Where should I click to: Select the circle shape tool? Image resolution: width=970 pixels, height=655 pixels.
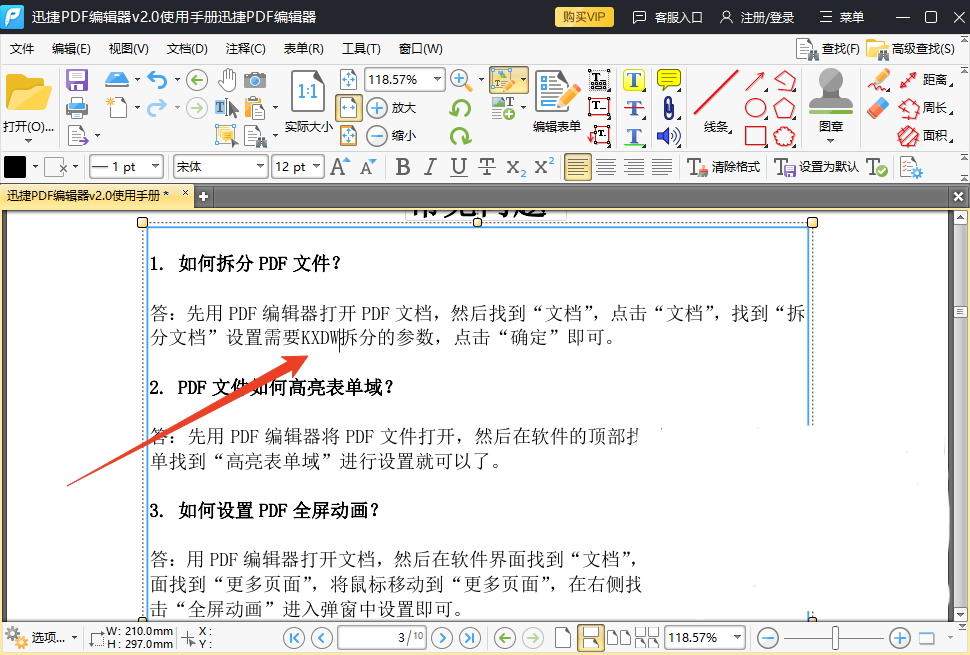point(756,108)
